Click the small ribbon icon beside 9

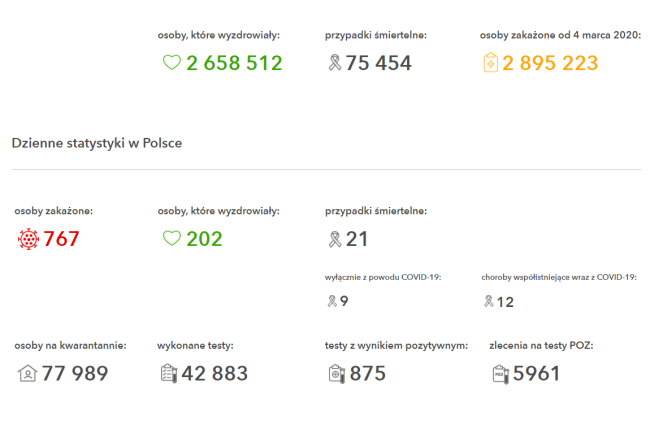tap(331, 301)
